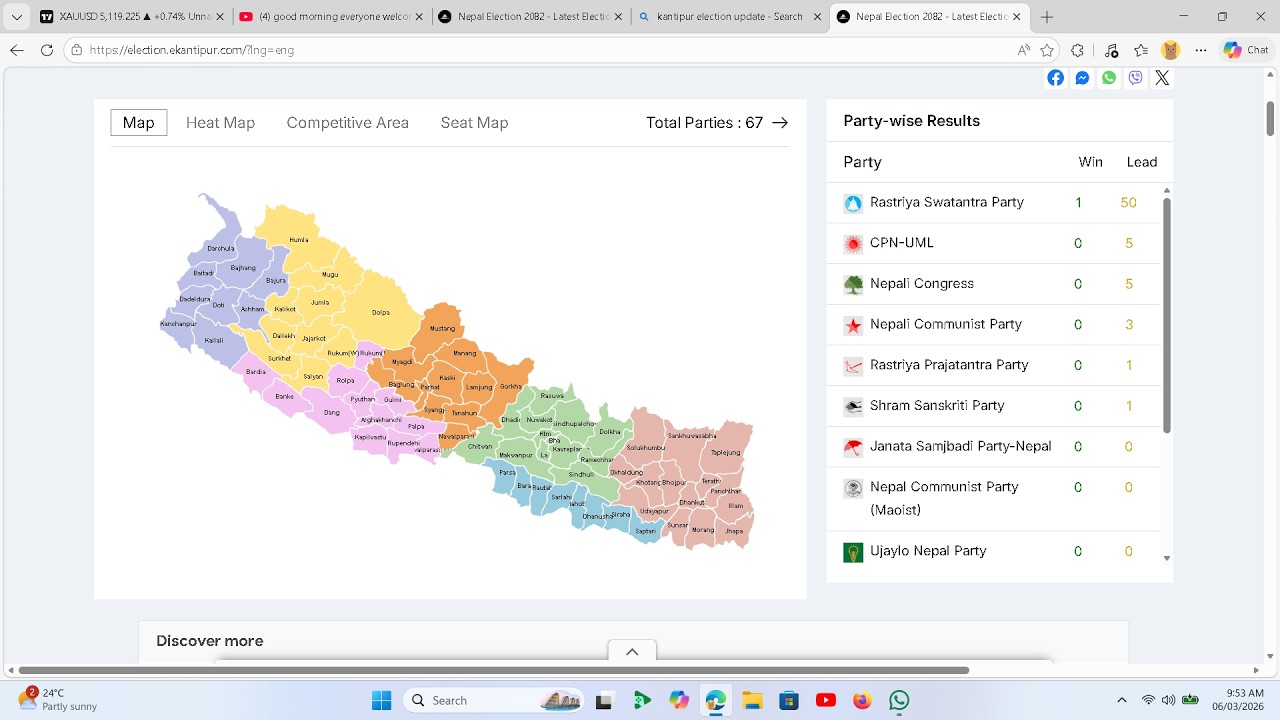This screenshot has height=720, width=1280.
Task: Click the Dolpa district on map
Action: (380, 312)
